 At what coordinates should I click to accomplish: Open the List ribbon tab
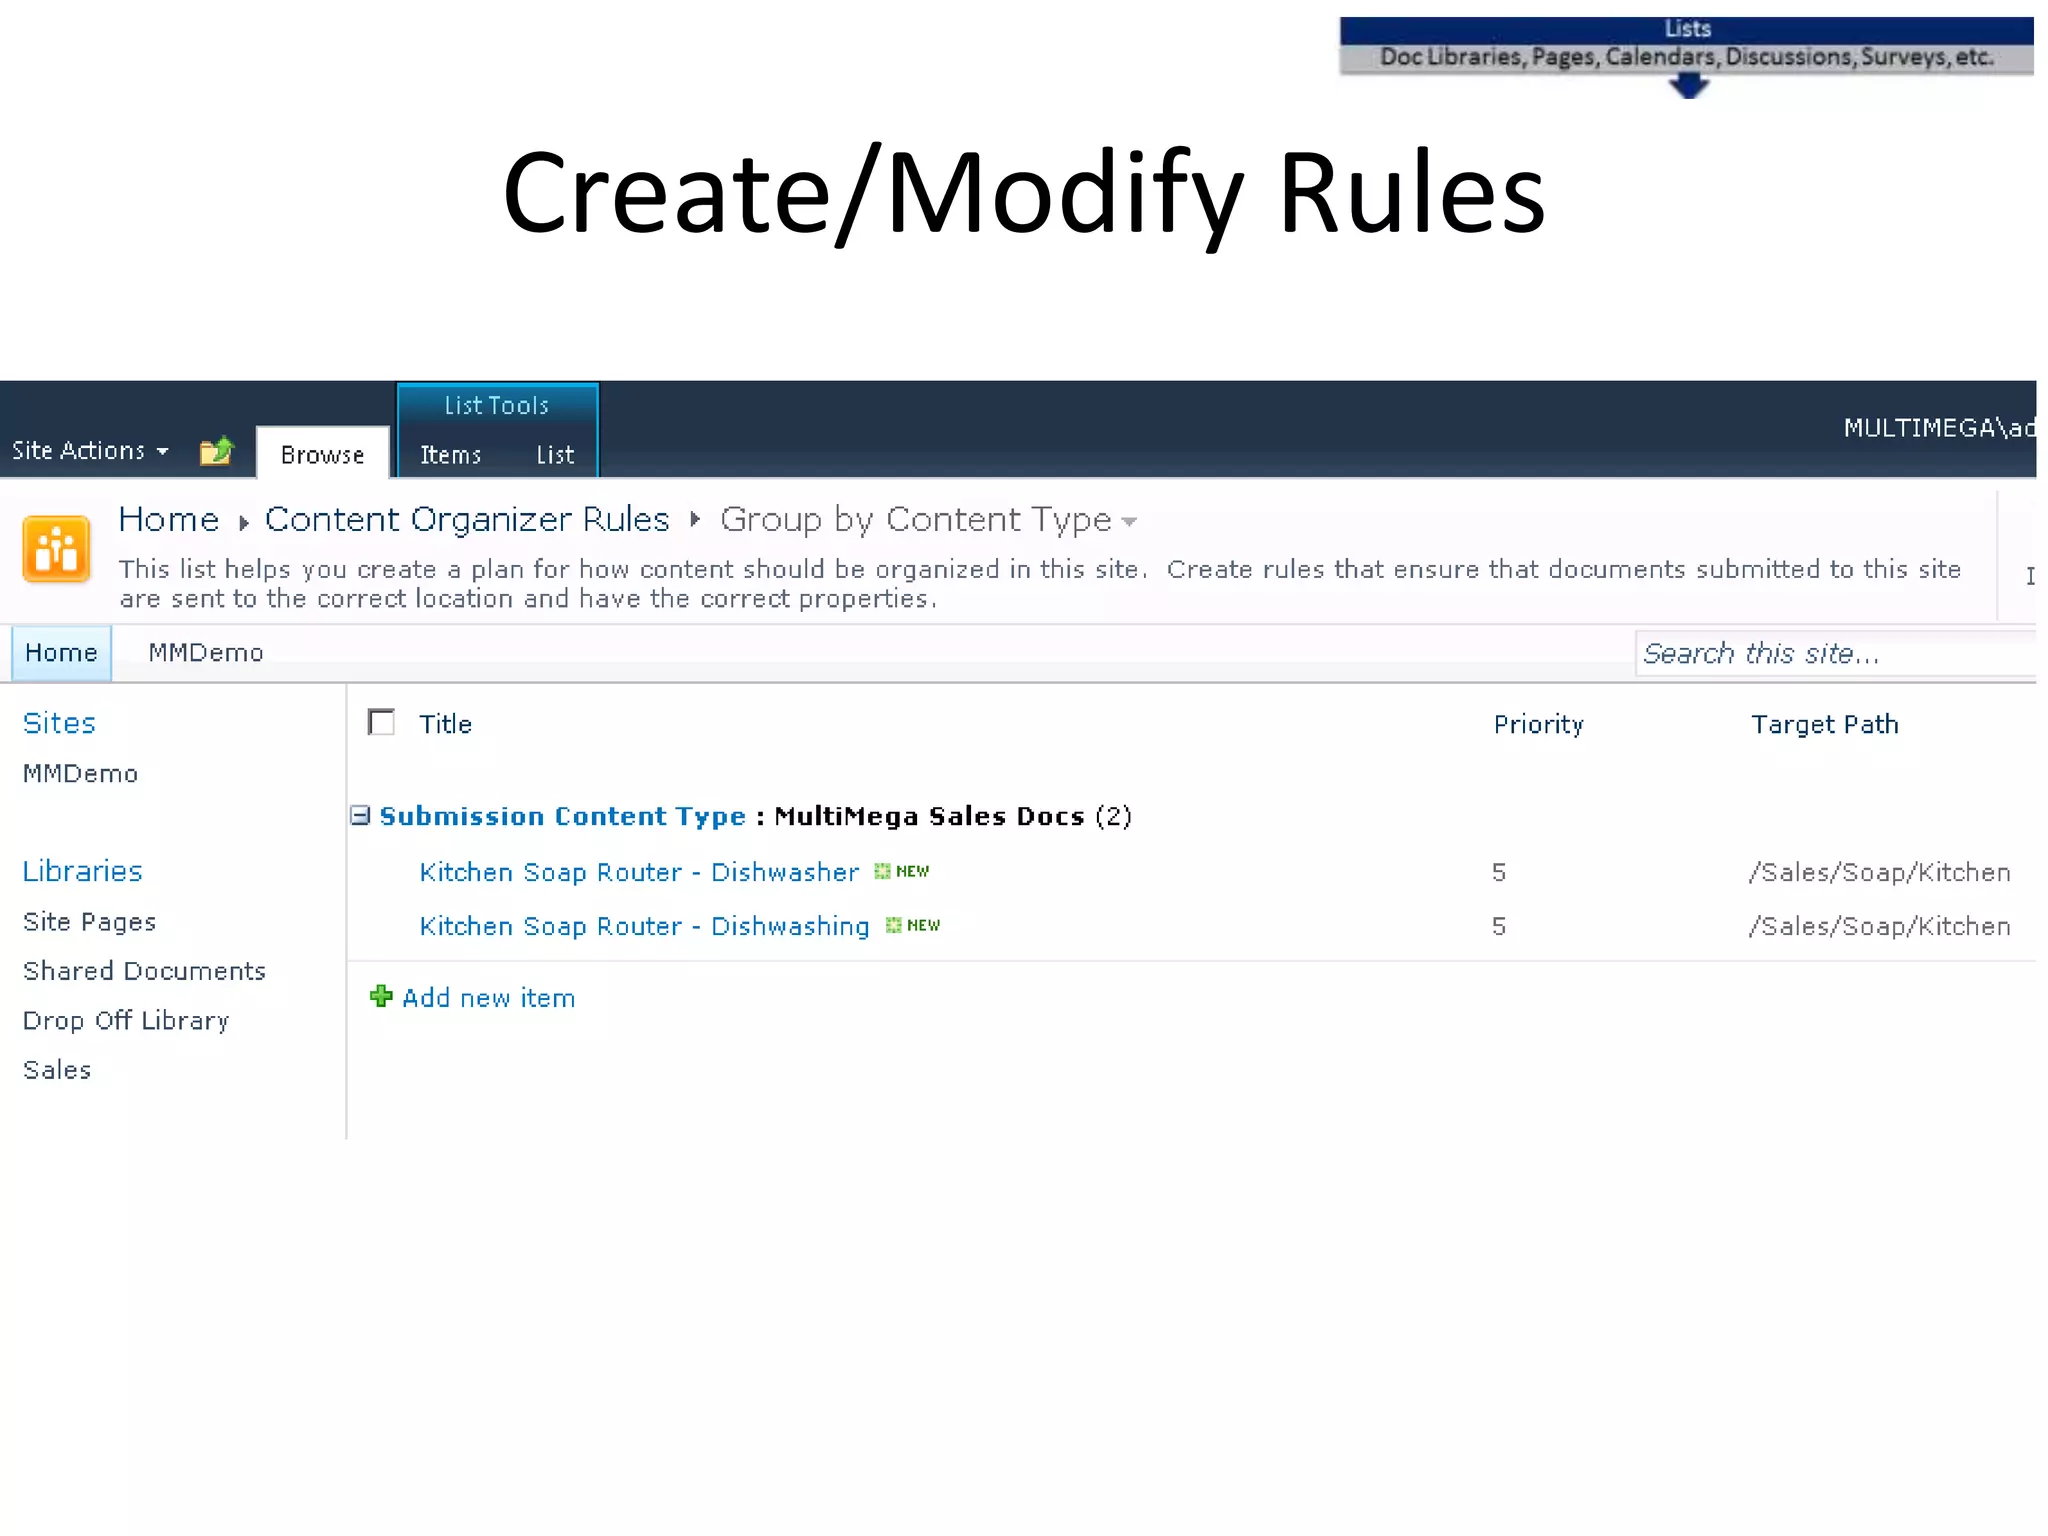click(x=555, y=455)
